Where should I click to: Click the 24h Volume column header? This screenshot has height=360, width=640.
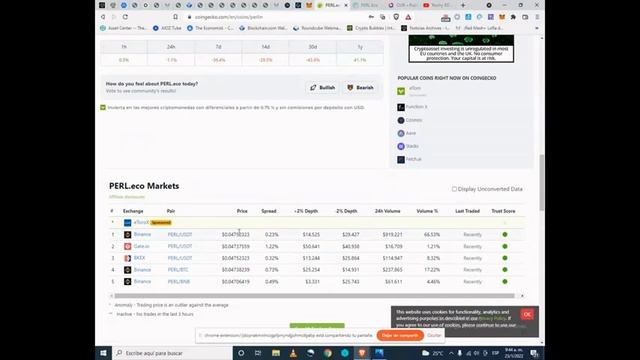point(387,211)
